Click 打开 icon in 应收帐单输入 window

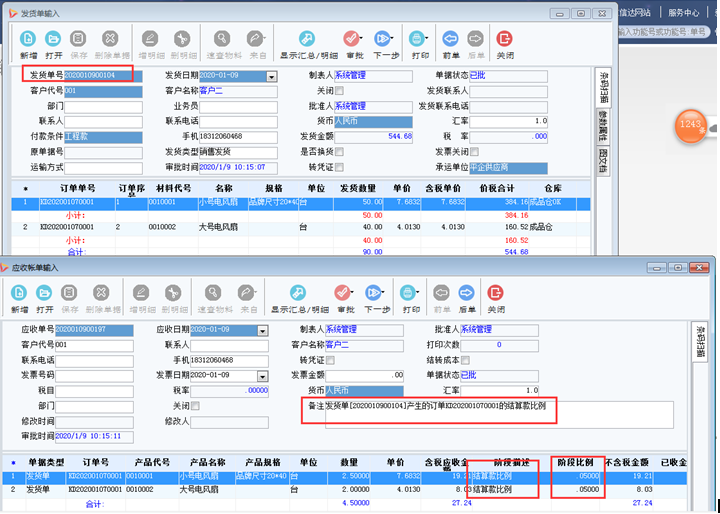tap(44, 293)
